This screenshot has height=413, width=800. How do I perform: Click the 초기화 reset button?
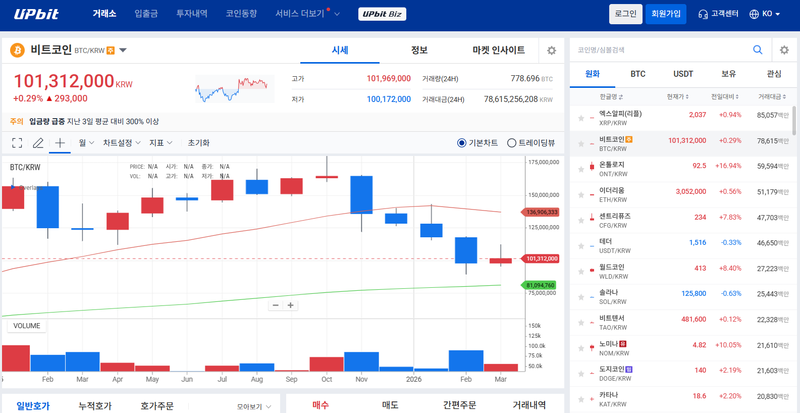pyautogui.click(x=198, y=143)
